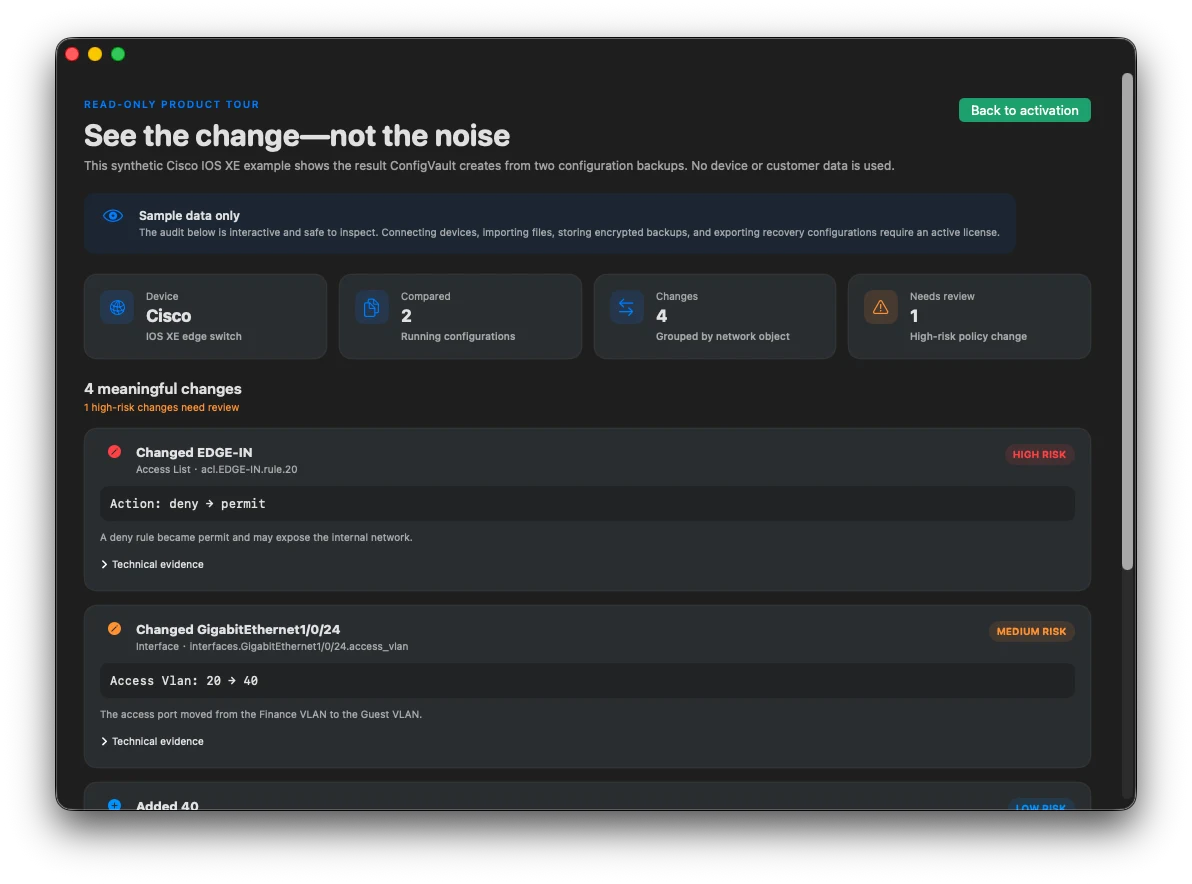Screen dimensions: 1192x884
Task: Click the 'Added 40' heading
Action: [x=167, y=805]
